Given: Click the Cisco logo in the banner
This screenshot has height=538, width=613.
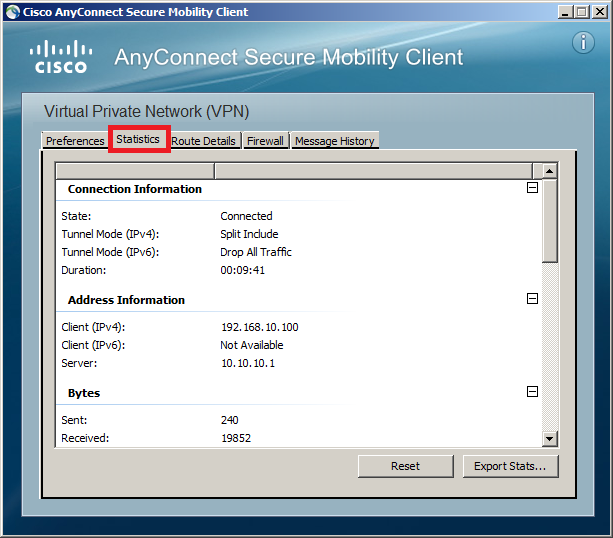Looking at the screenshot, I should (x=61, y=57).
